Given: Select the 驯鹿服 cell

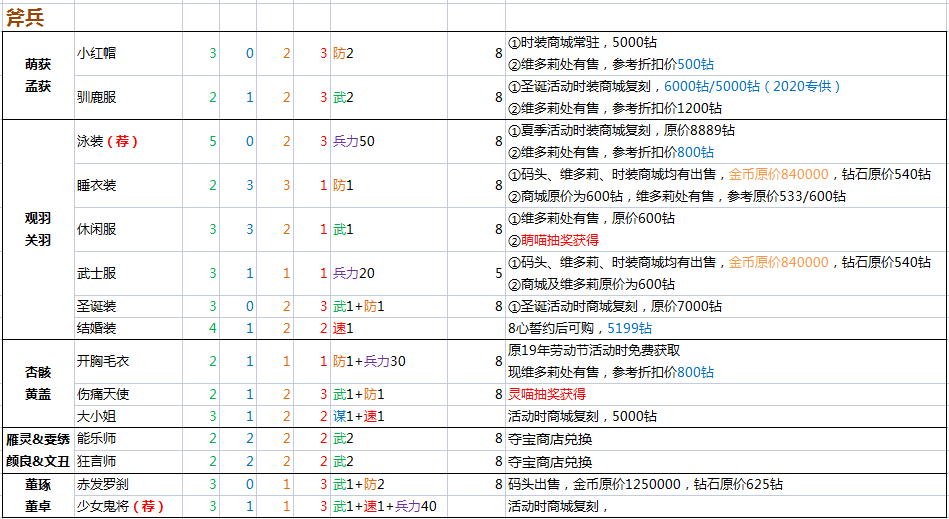Looking at the screenshot, I should click(x=128, y=97).
